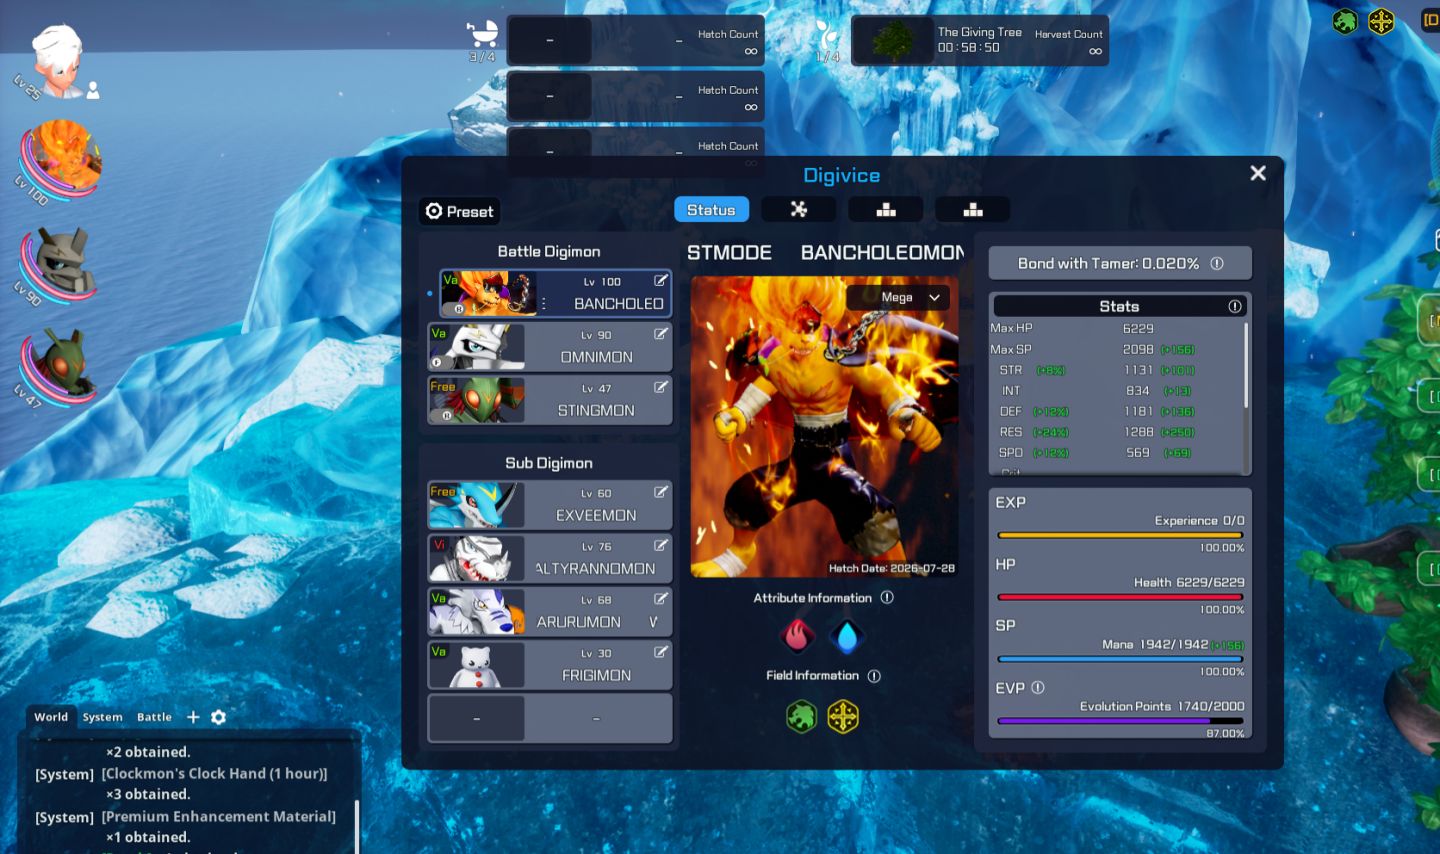This screenshot has width=1440, height=854.
Task: Select the fire attribute icon
Action: pos(797,636)
